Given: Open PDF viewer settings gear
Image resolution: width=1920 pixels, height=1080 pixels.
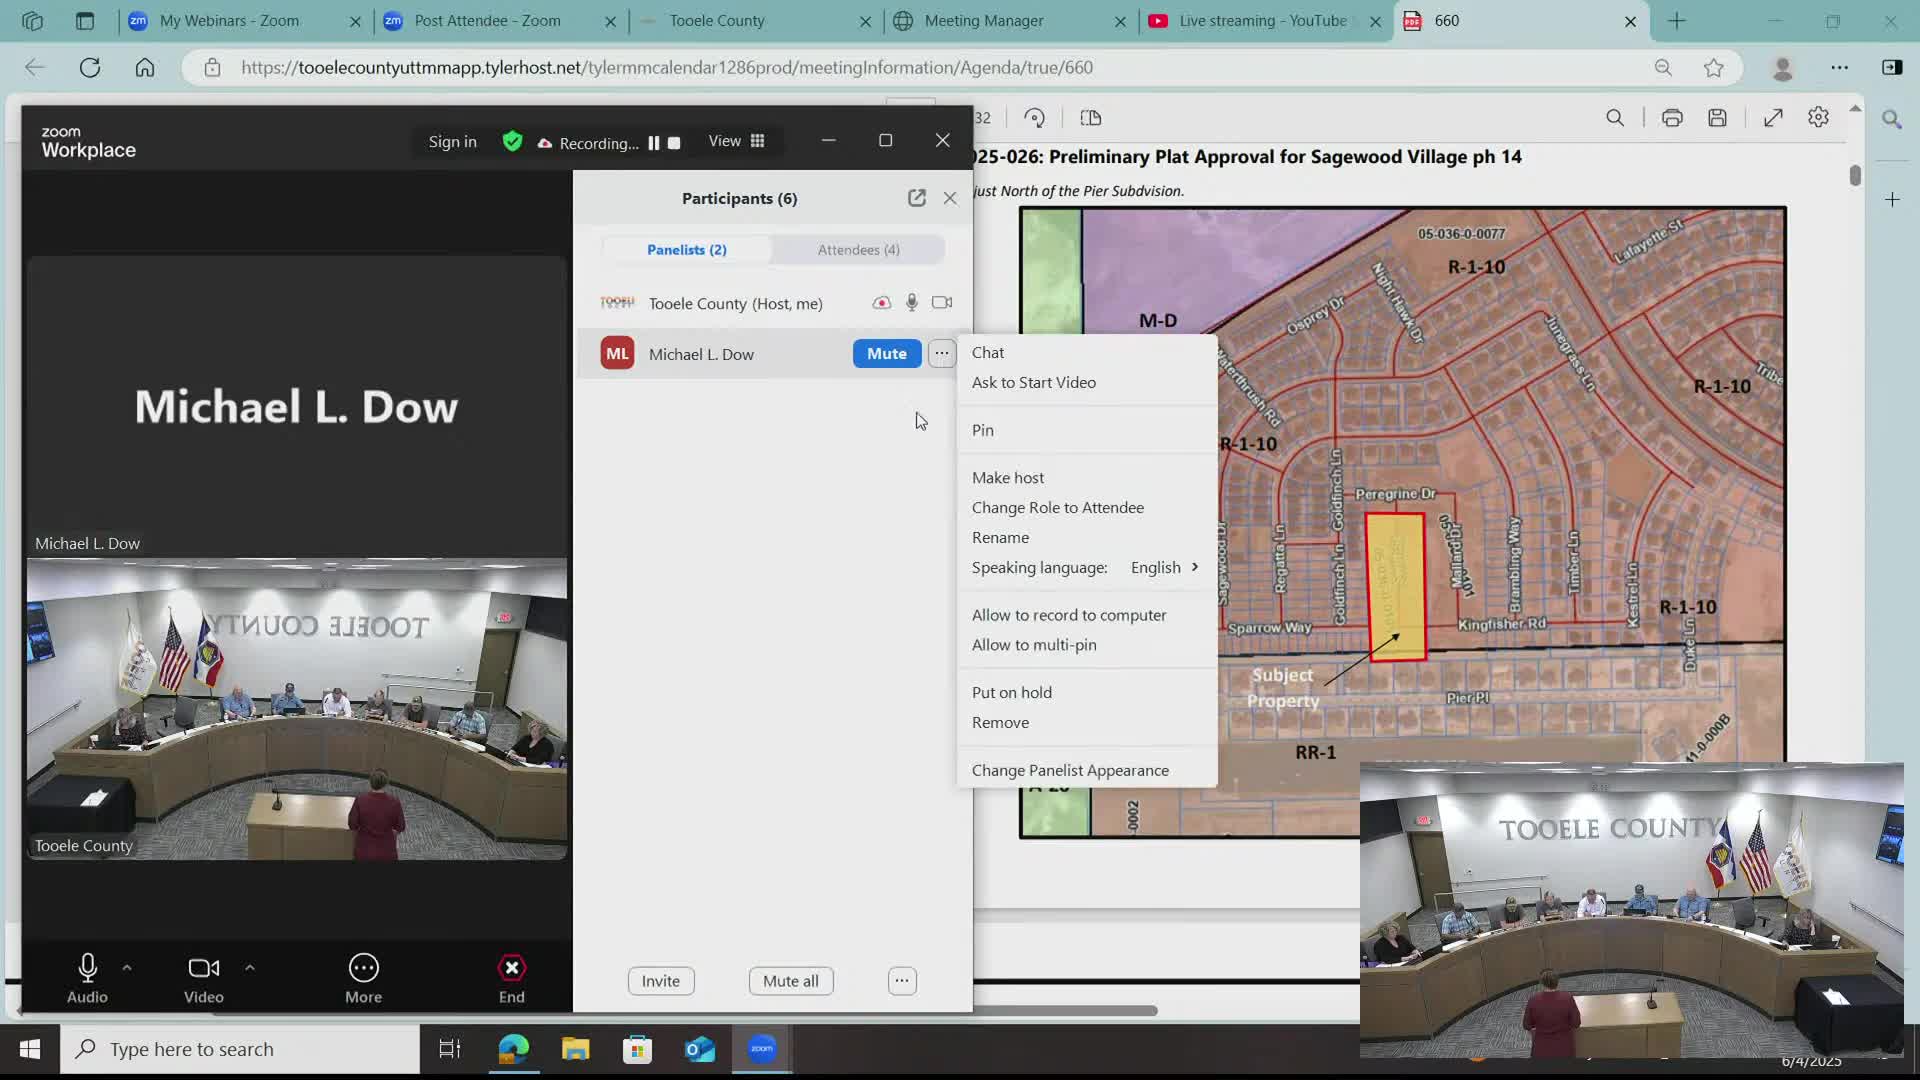Looking at the screenshot, I should [x=1819, y=118].
